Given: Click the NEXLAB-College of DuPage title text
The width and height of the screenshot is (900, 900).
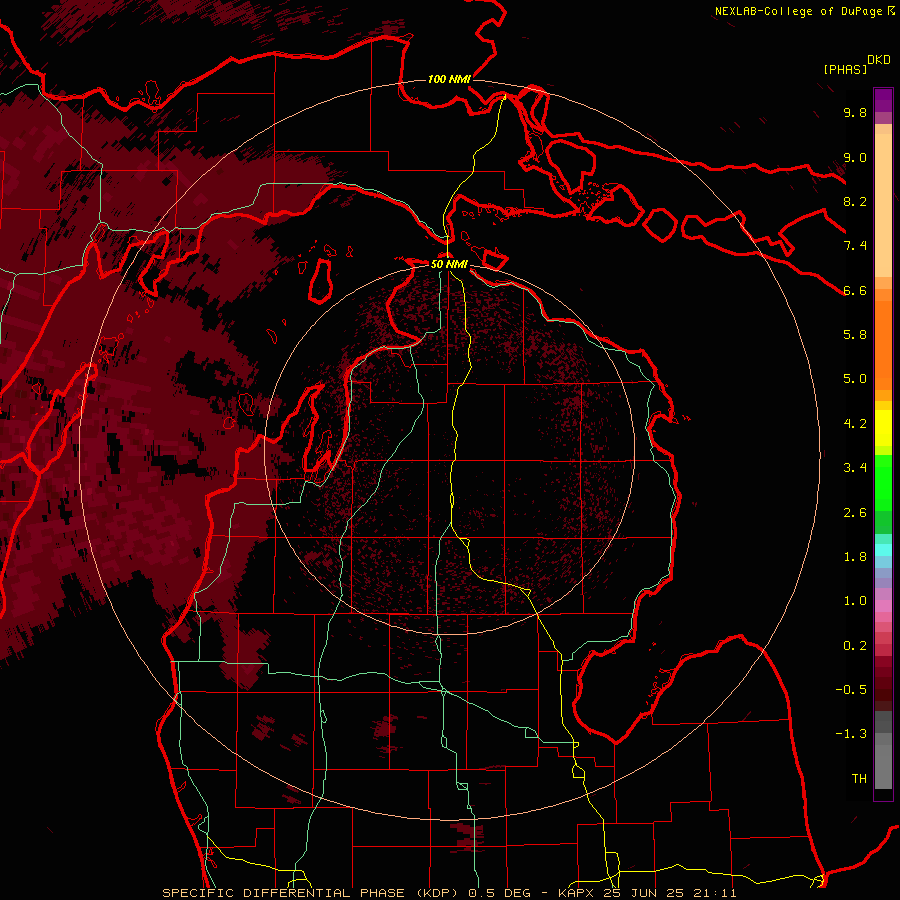Looking at the screenshot, I should point(798,11).
